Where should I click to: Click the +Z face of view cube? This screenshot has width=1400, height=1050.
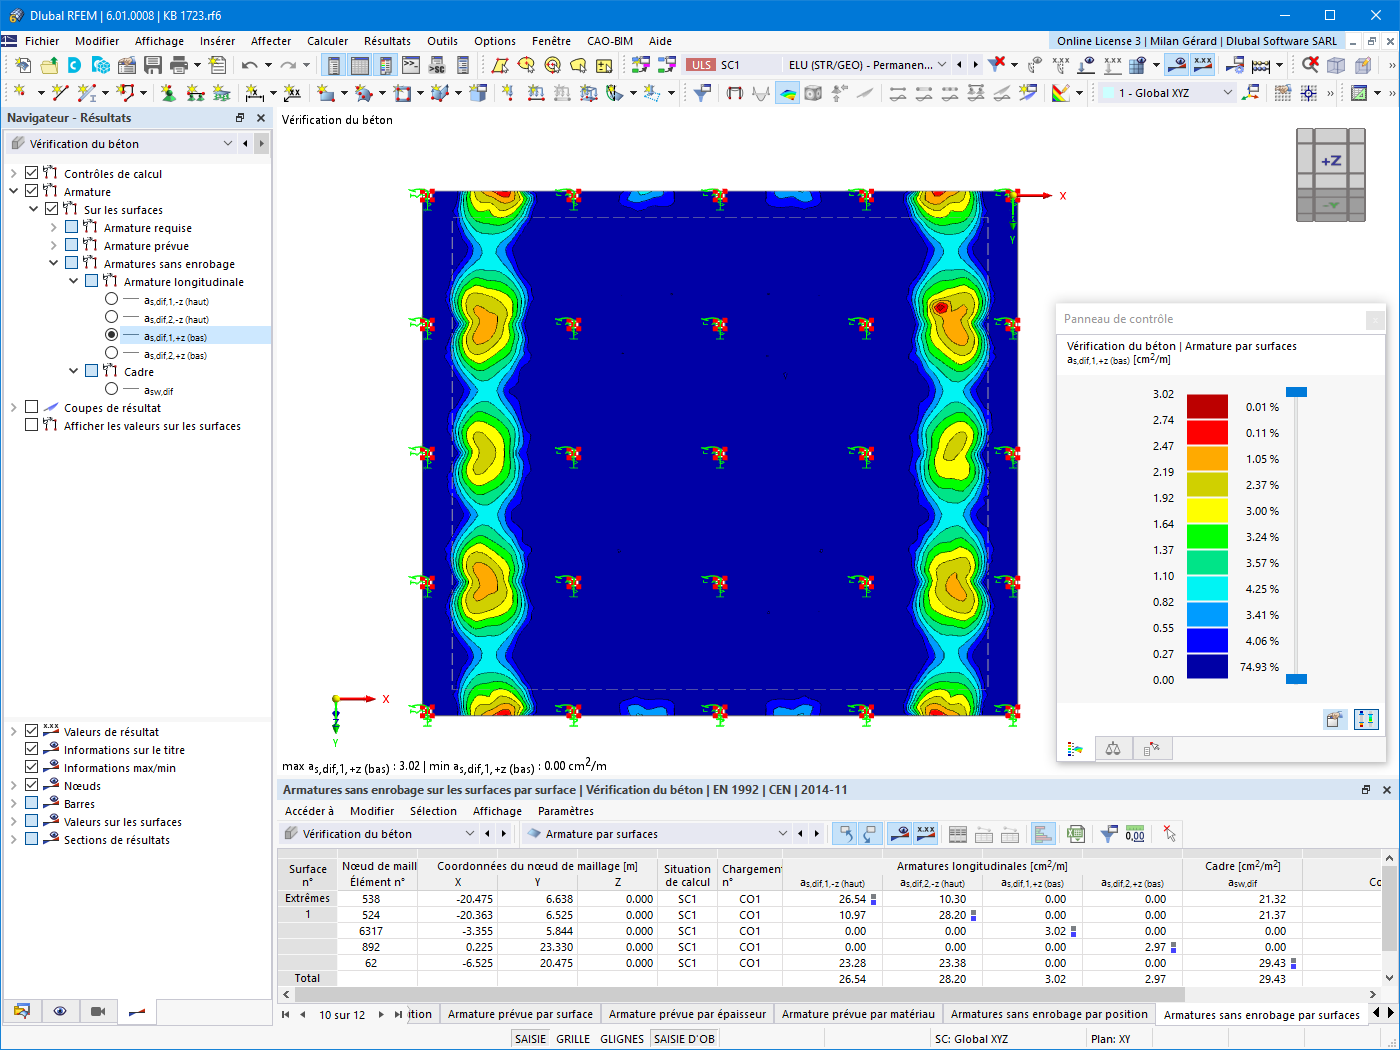pyautogui.click(x=1331, y=160)
